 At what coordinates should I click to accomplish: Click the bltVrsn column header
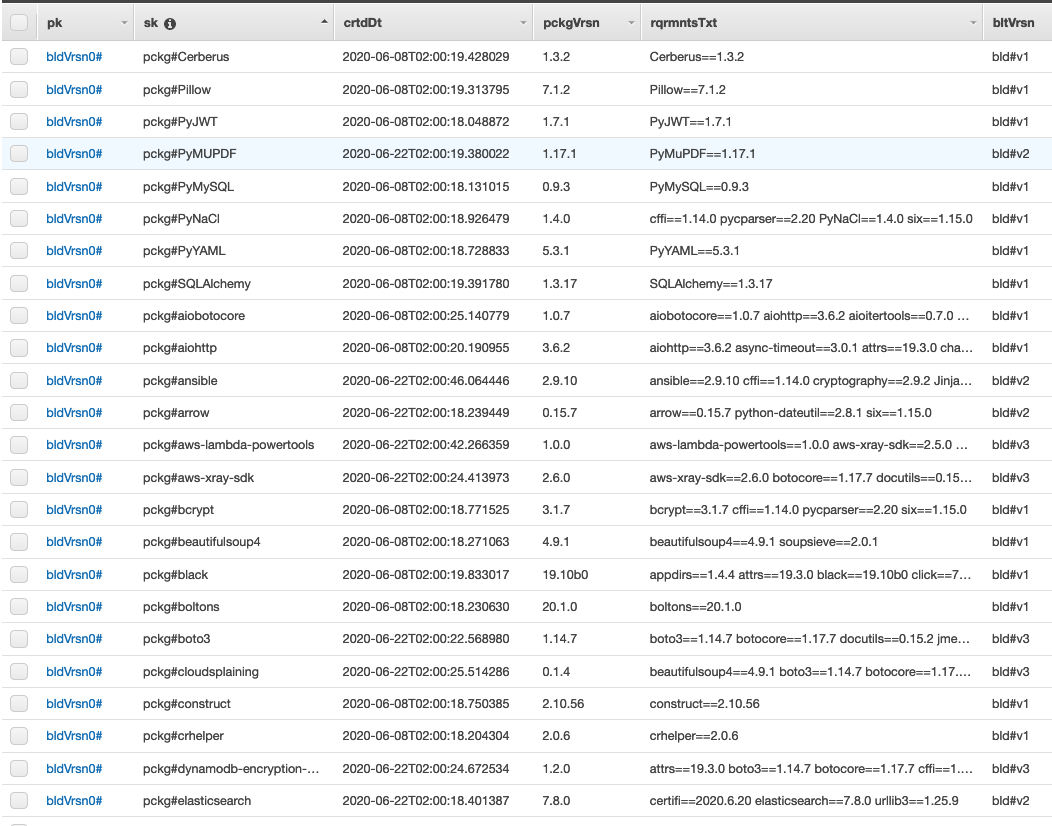(1013, 23)
